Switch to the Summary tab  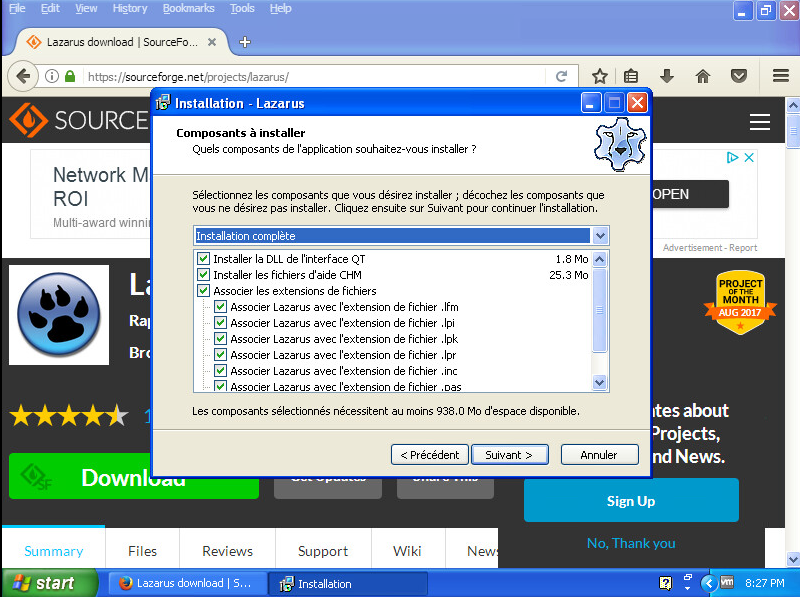tap(54, 551)
